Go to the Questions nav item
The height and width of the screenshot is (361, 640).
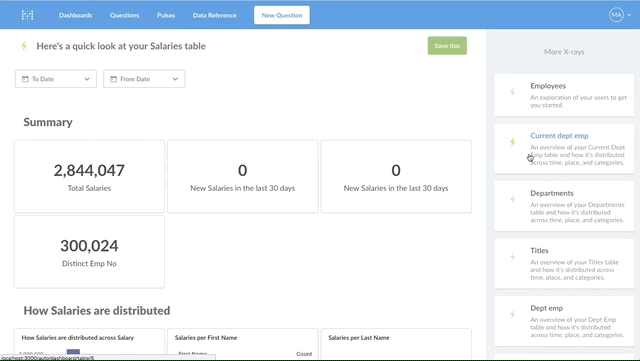coord(124,15)
